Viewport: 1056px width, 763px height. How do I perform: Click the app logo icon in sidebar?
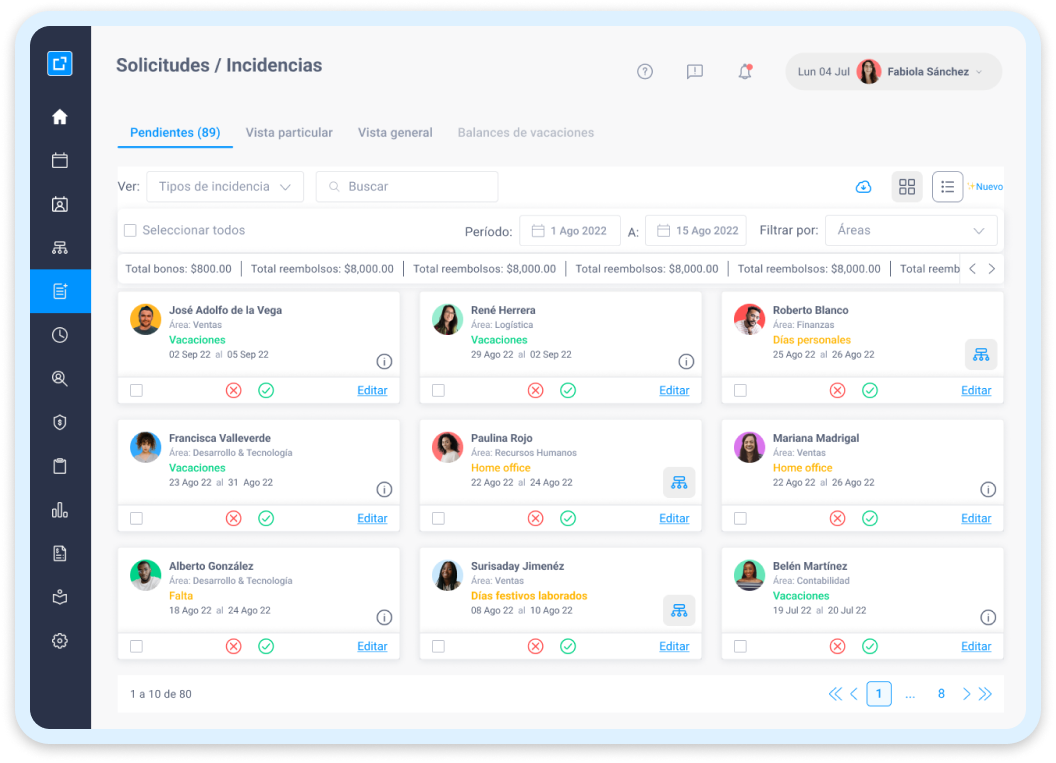click(60, 64)
